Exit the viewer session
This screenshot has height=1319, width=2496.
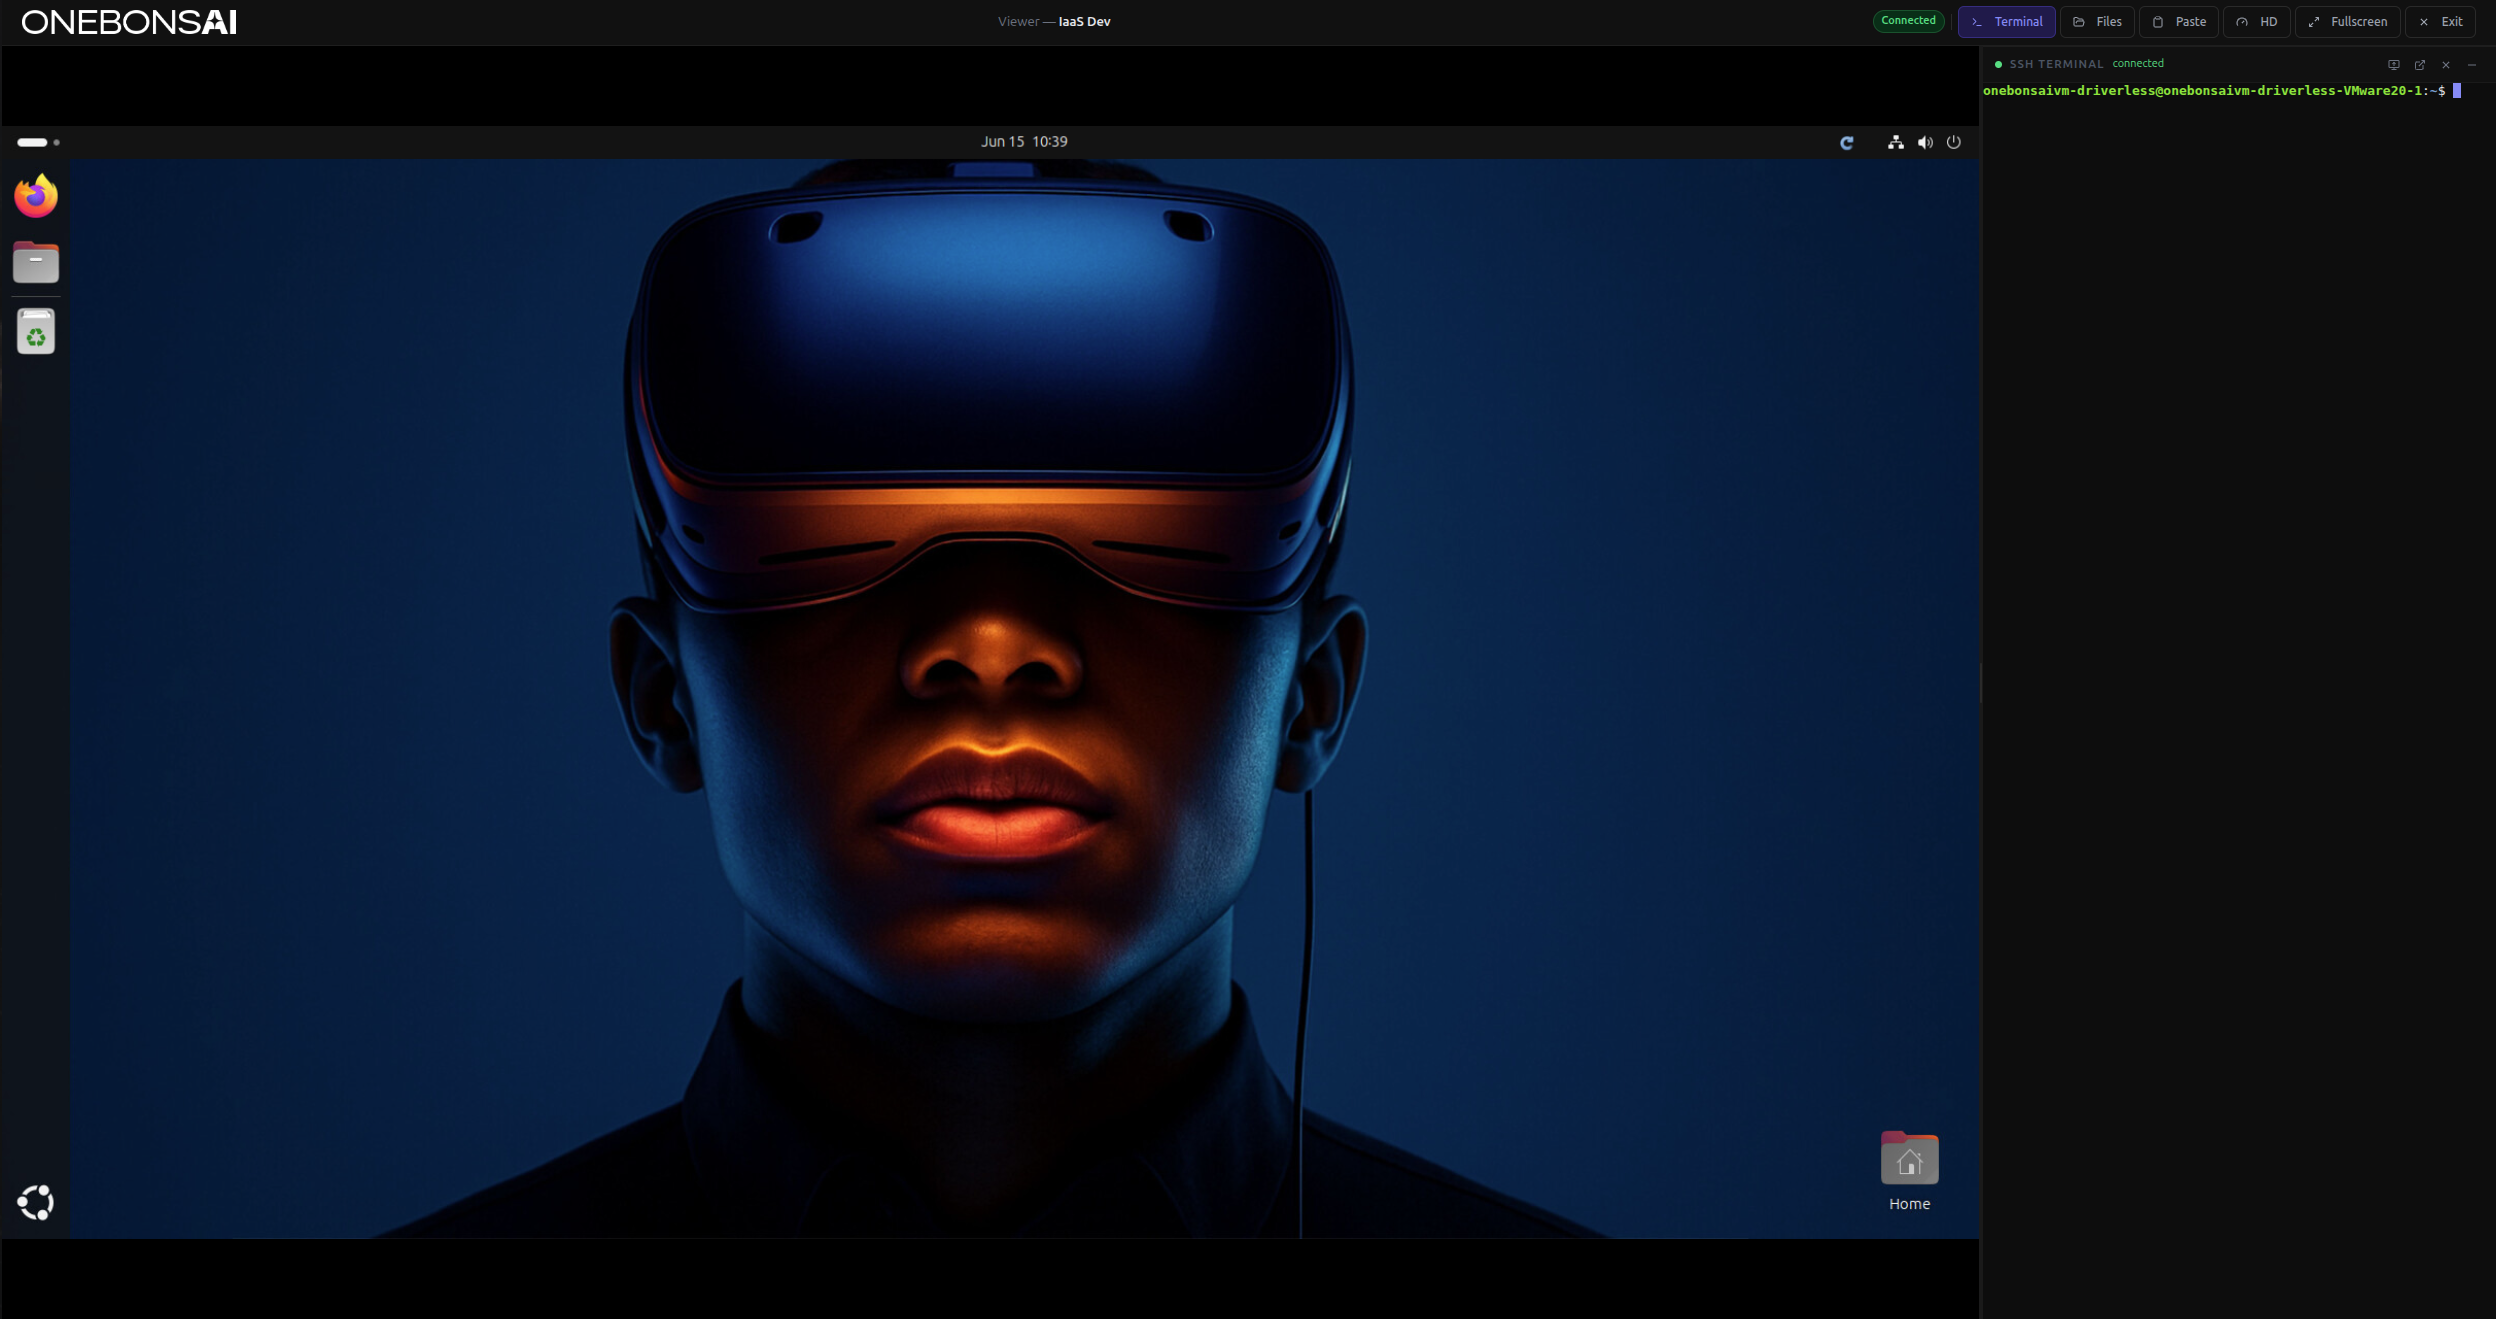pos(2440,22)
